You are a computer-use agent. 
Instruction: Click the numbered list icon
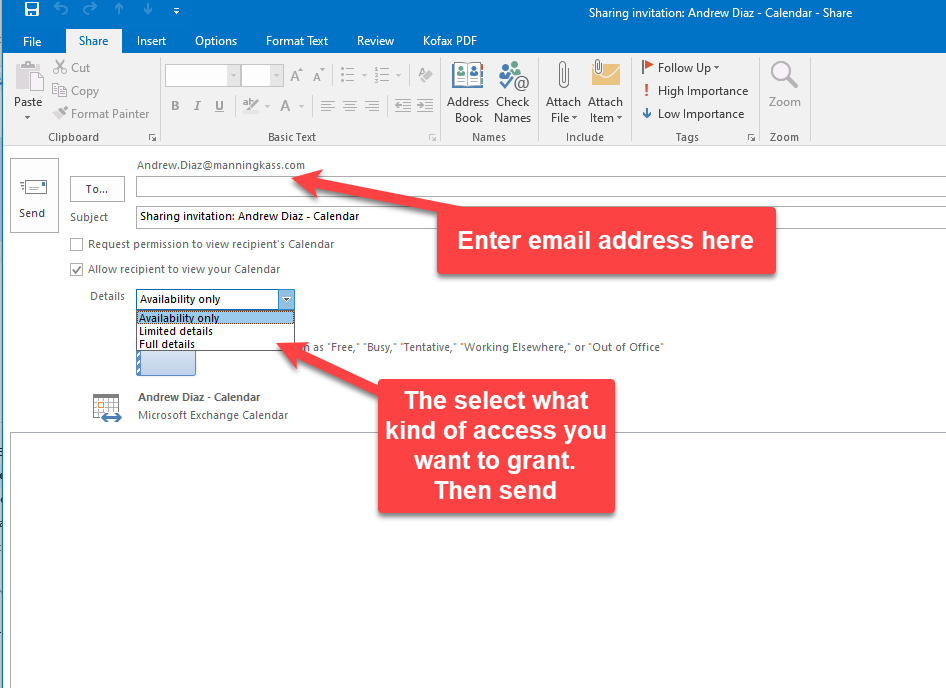(x=382, y=75)
